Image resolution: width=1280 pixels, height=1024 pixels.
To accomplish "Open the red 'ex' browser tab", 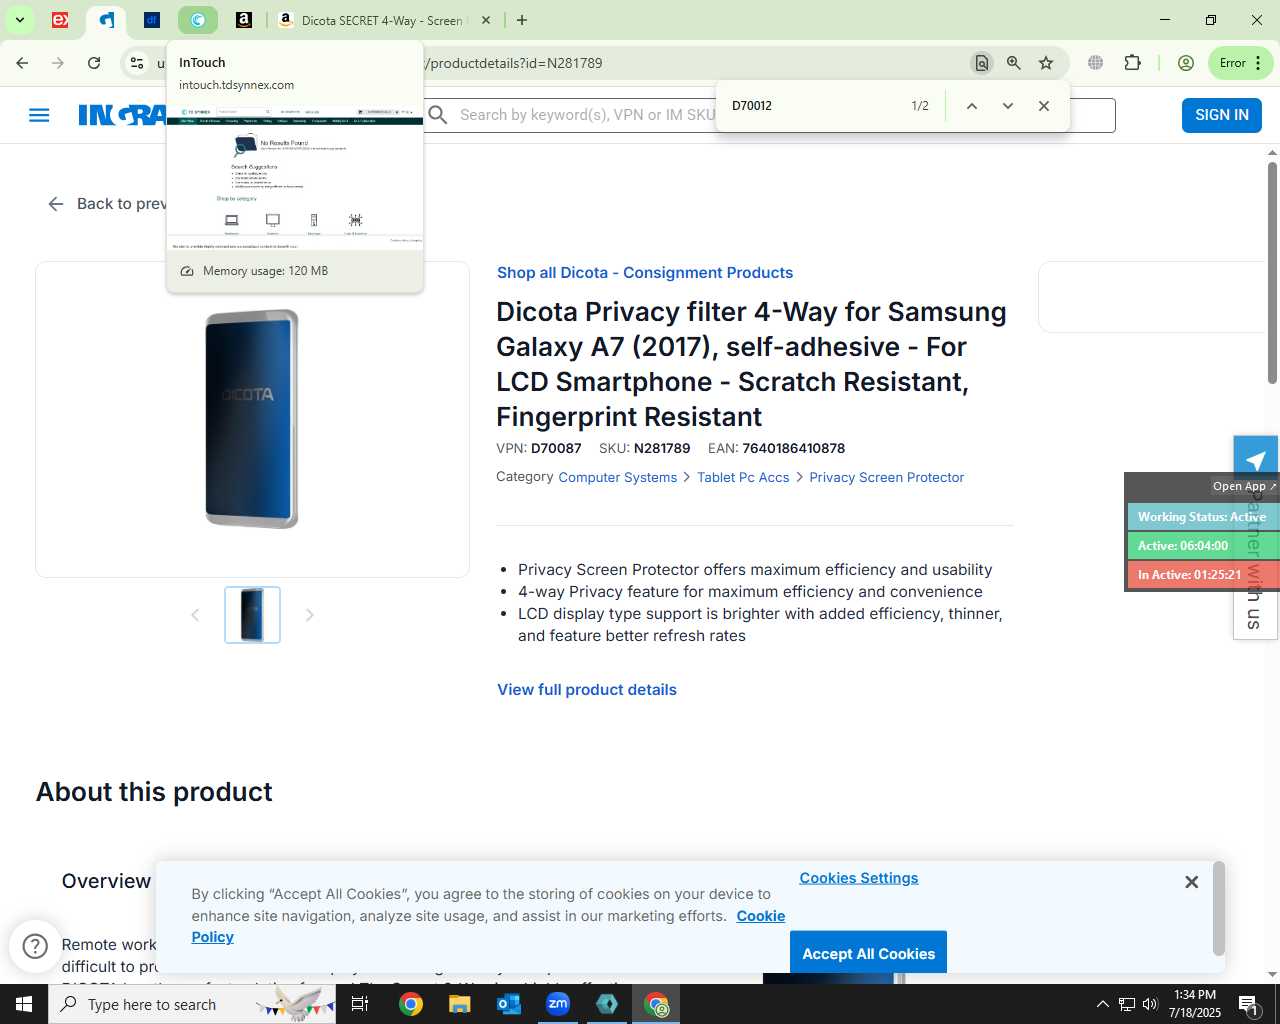I will point(60,20).
